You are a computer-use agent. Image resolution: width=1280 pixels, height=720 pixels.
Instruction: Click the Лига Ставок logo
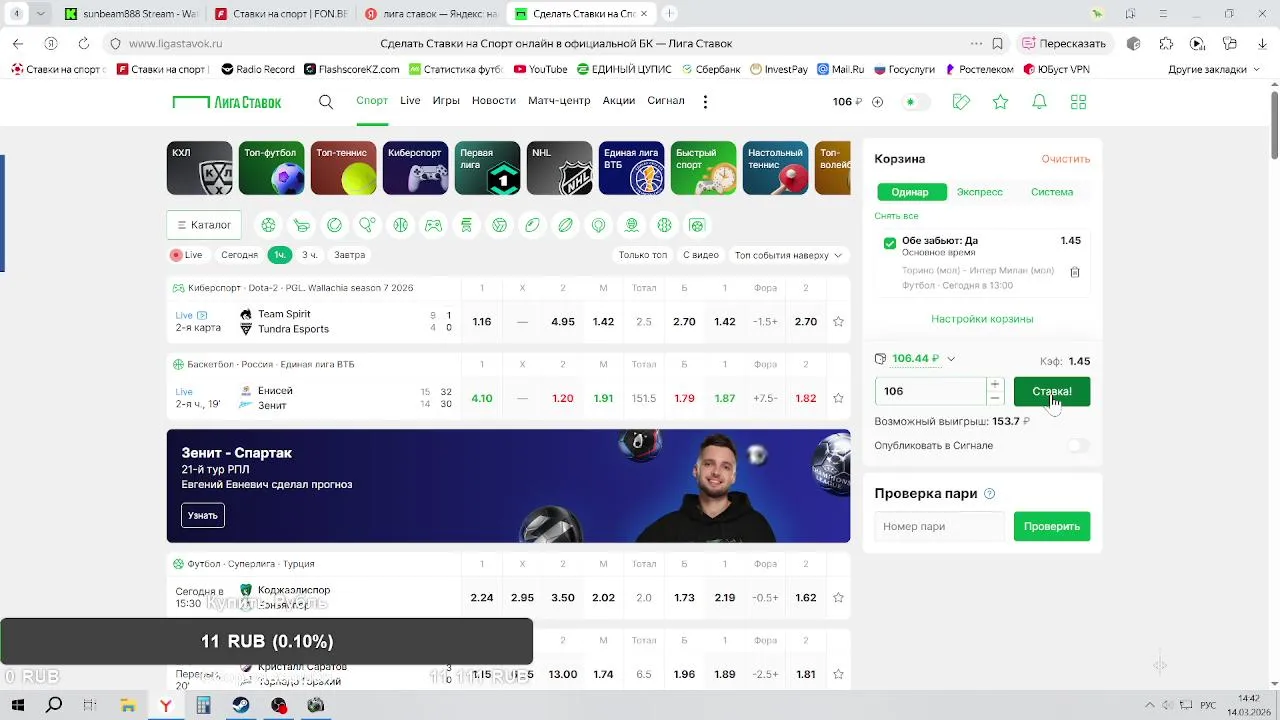pyautogui.click(x=227, y=102)
